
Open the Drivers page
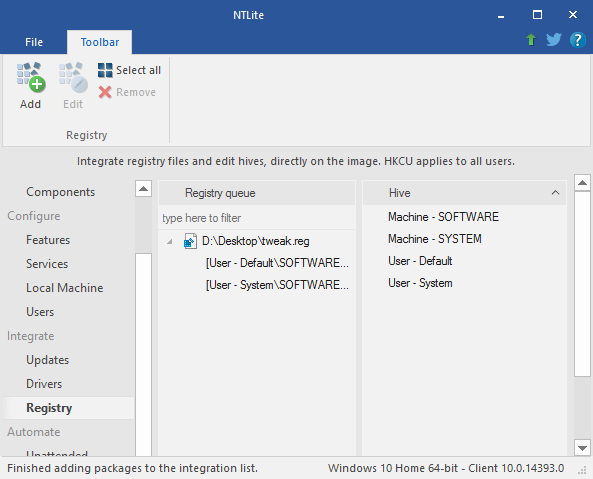pos(44,384)
